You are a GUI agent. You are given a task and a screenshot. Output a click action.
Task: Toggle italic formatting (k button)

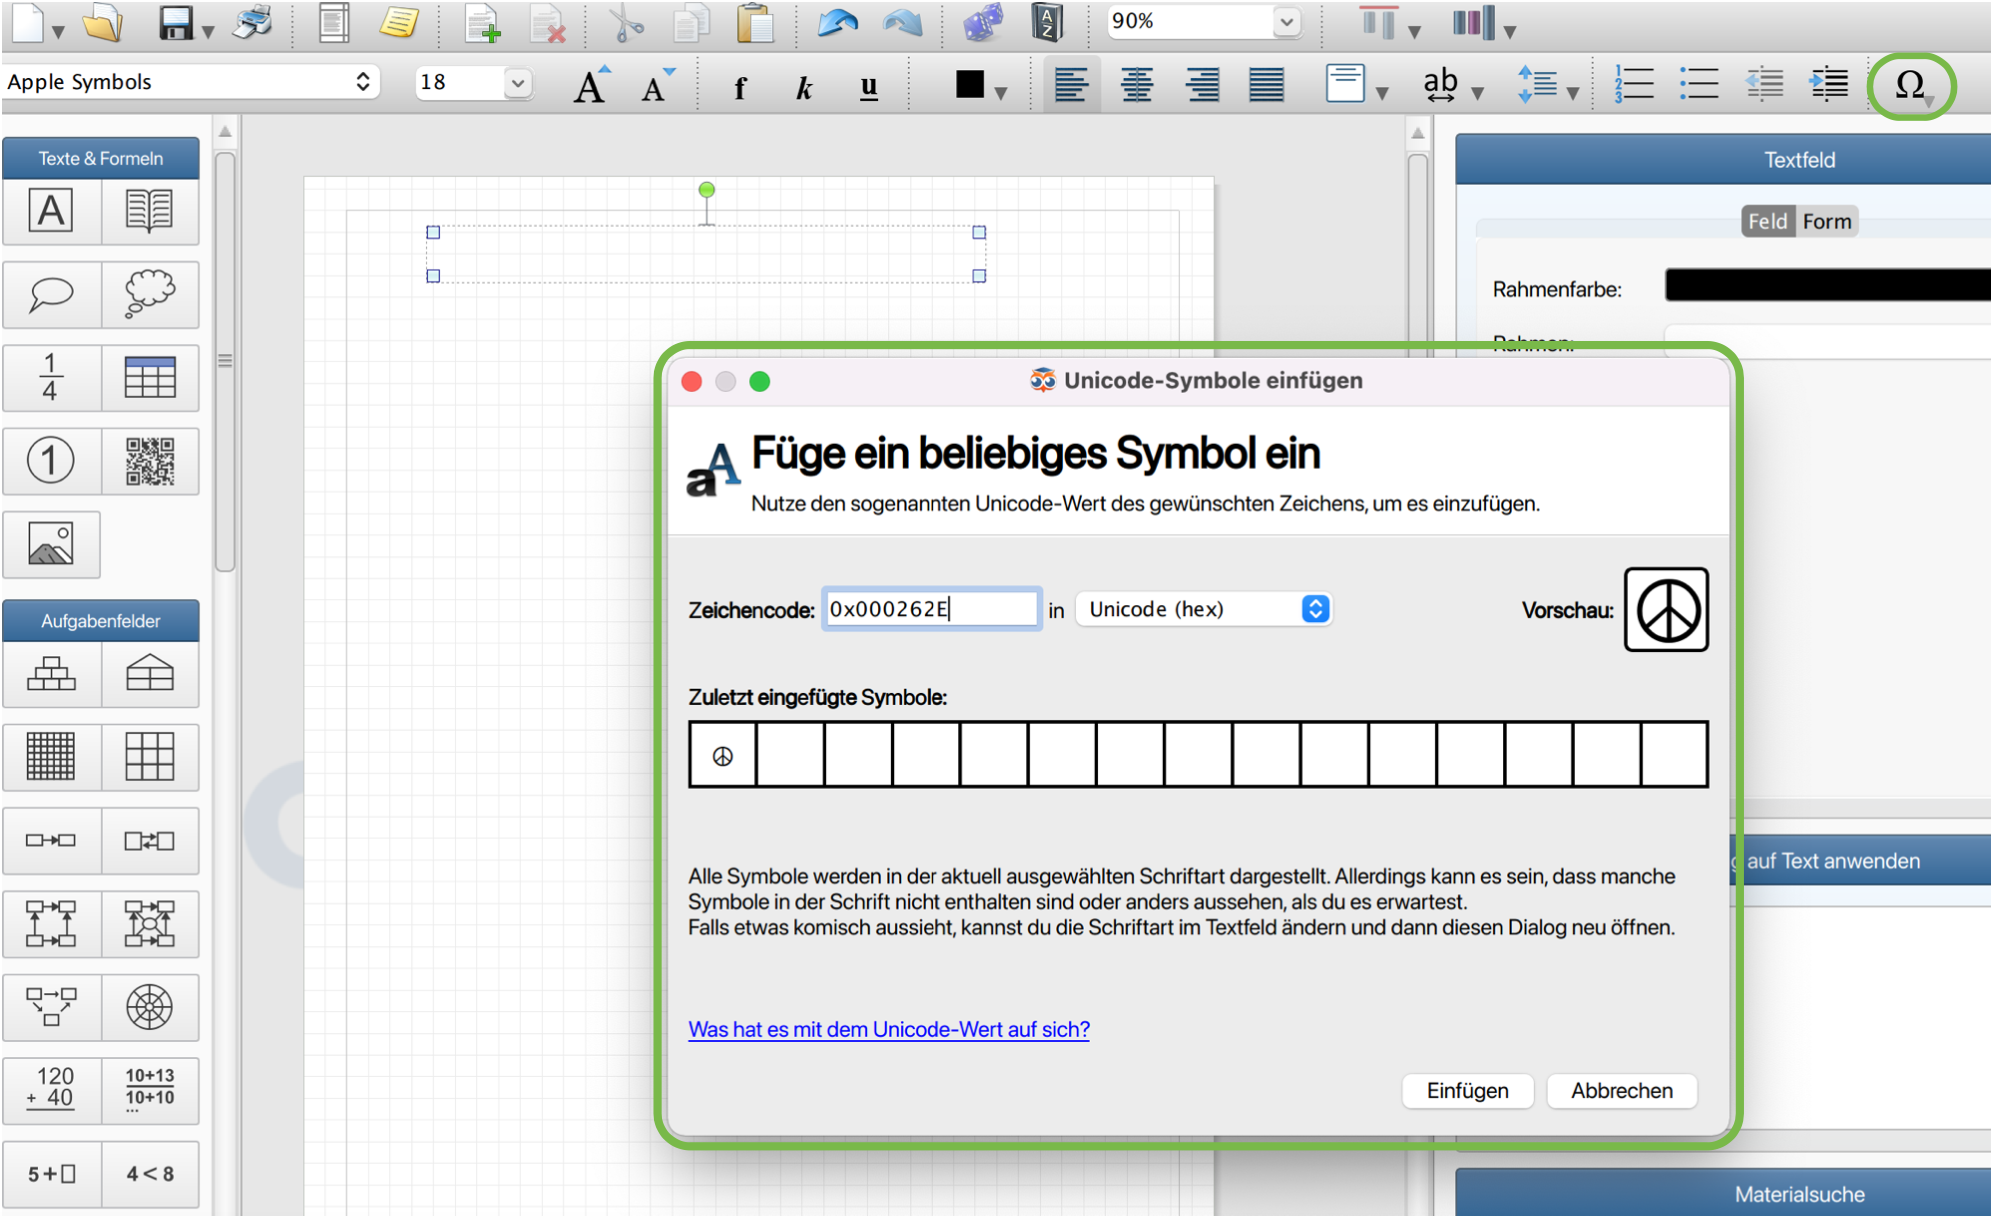pos(804,88)
